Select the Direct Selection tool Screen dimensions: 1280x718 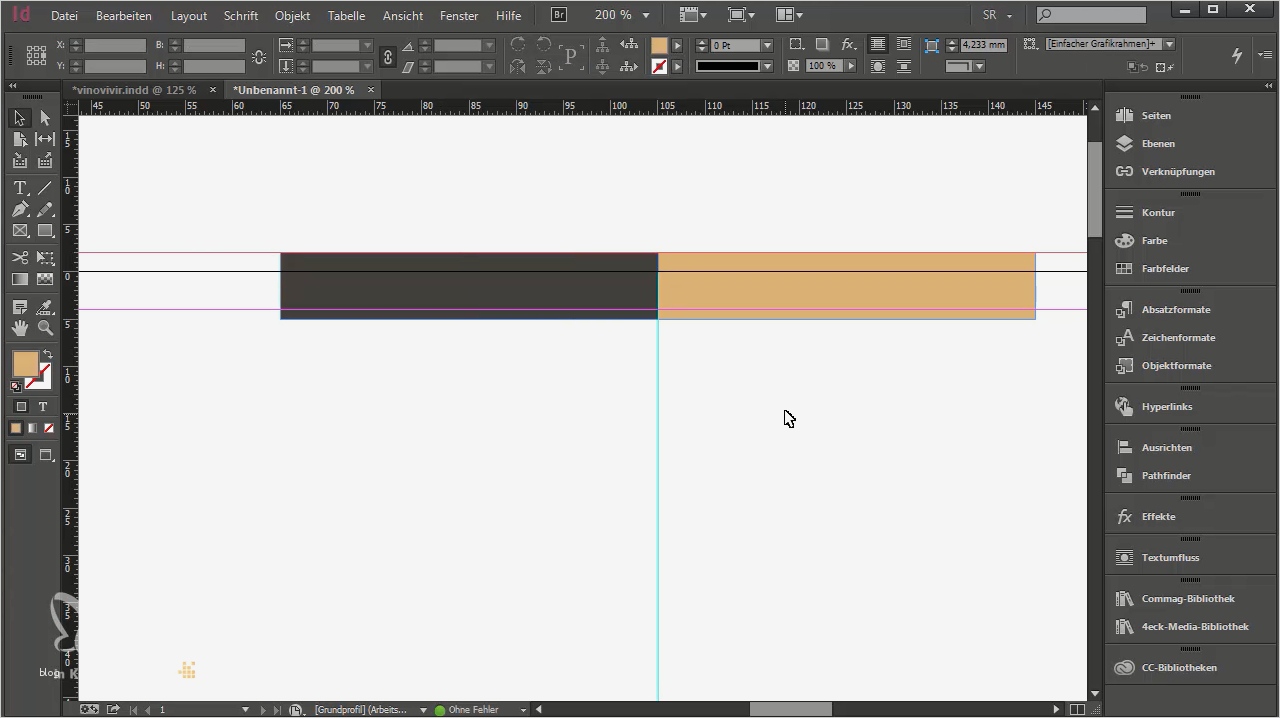(x=45, y=118)
